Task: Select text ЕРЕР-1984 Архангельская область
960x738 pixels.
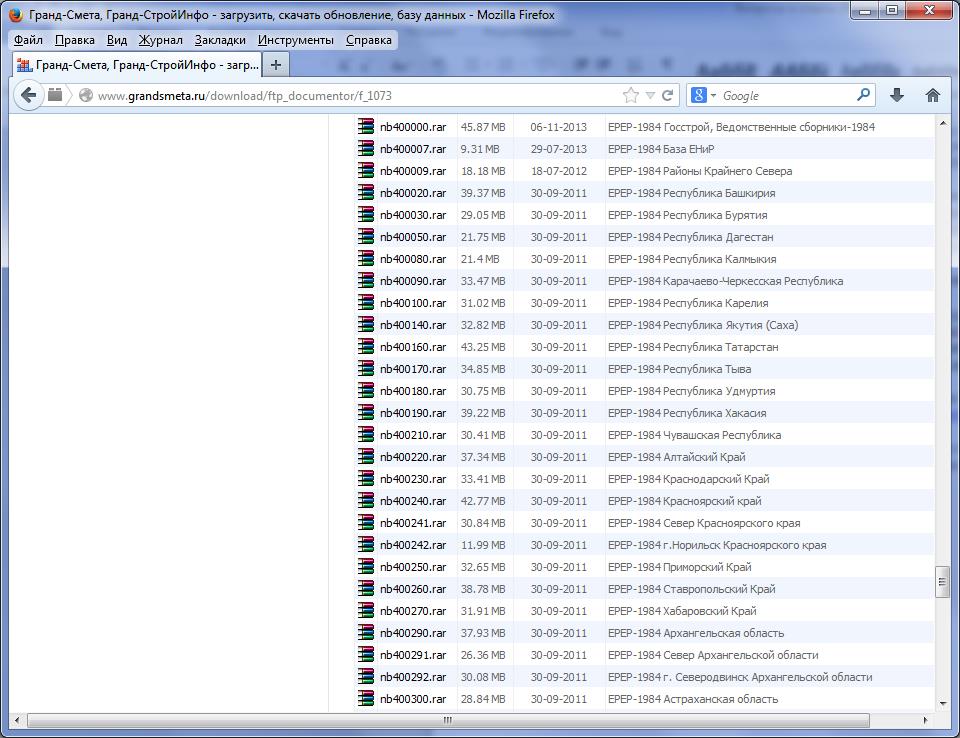Action: 696,633
